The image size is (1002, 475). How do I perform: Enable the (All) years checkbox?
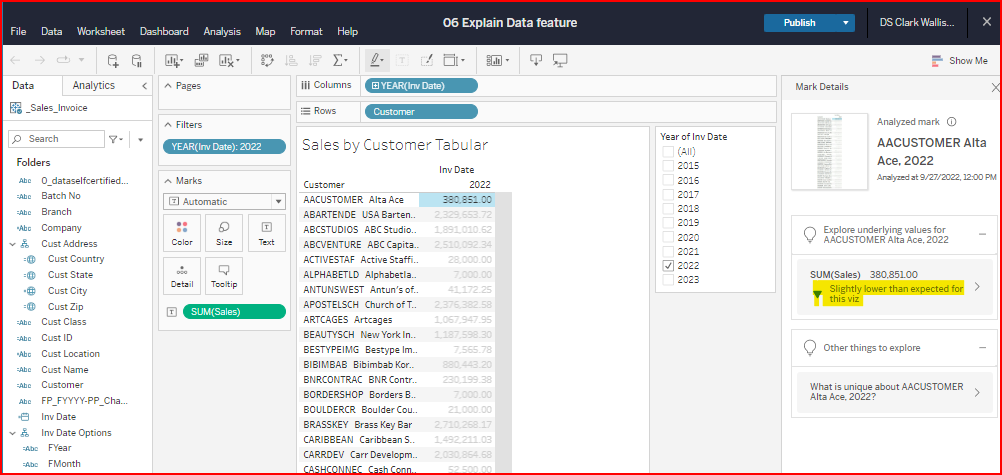(x=667, y=151)
